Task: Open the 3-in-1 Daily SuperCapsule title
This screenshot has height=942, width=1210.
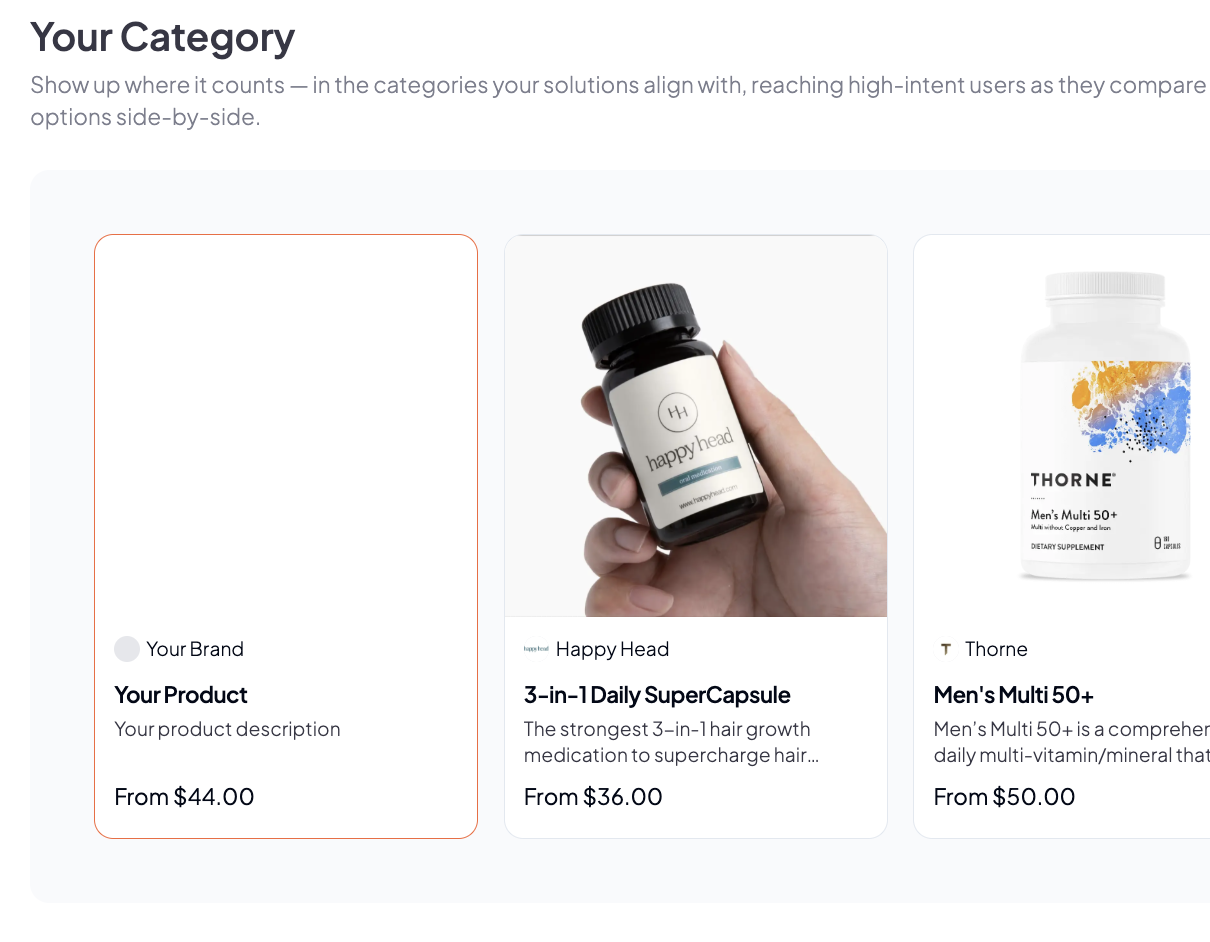Action: pyautogui.click(x=657, y=695)
